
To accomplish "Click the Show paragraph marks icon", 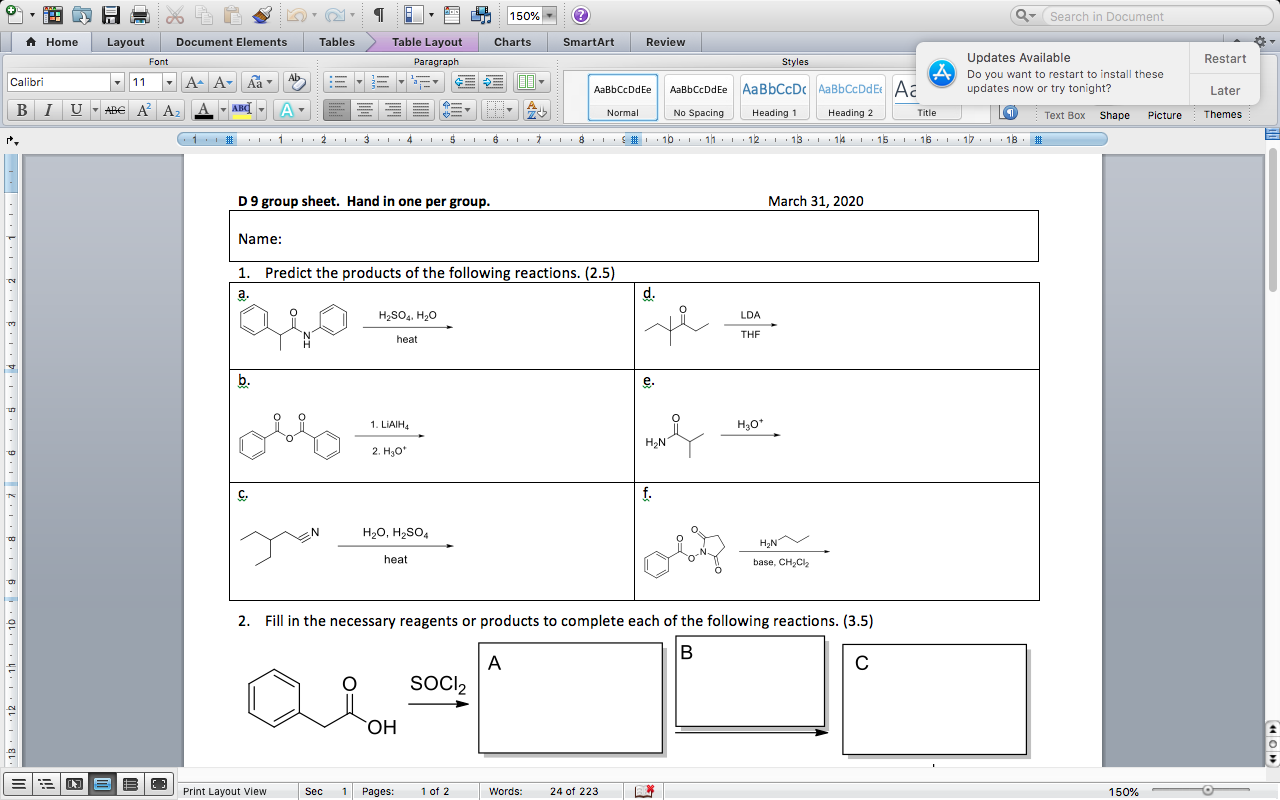I will 381,15.
